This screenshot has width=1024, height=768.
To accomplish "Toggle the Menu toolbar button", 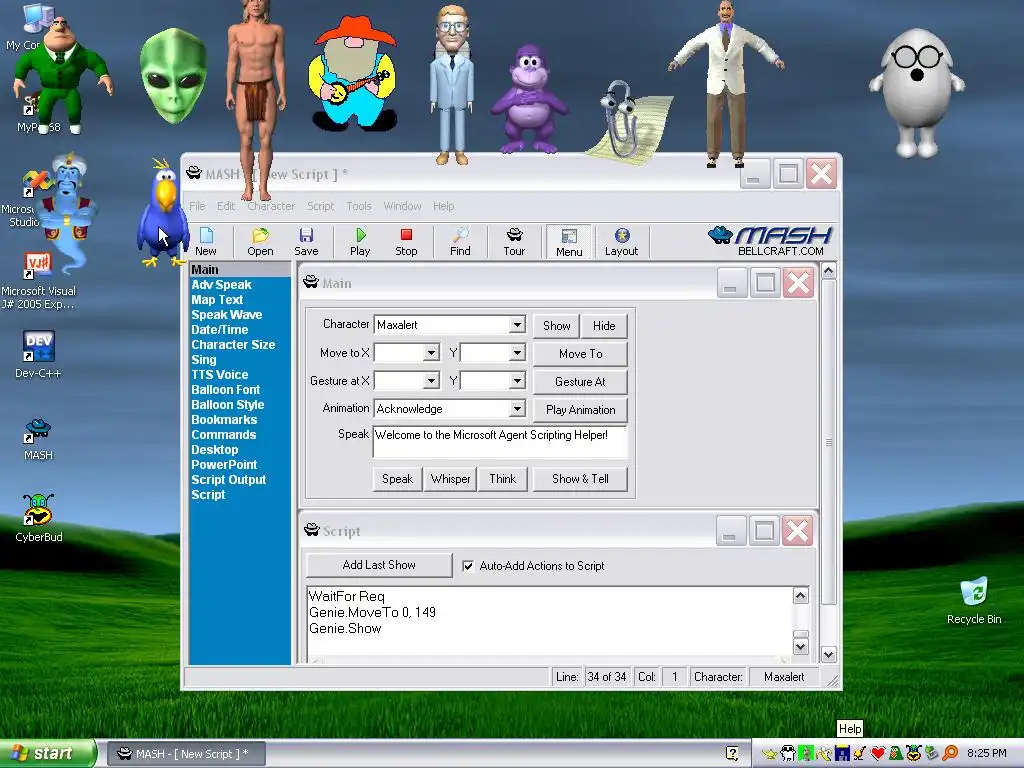I will [x=569, y=242].
